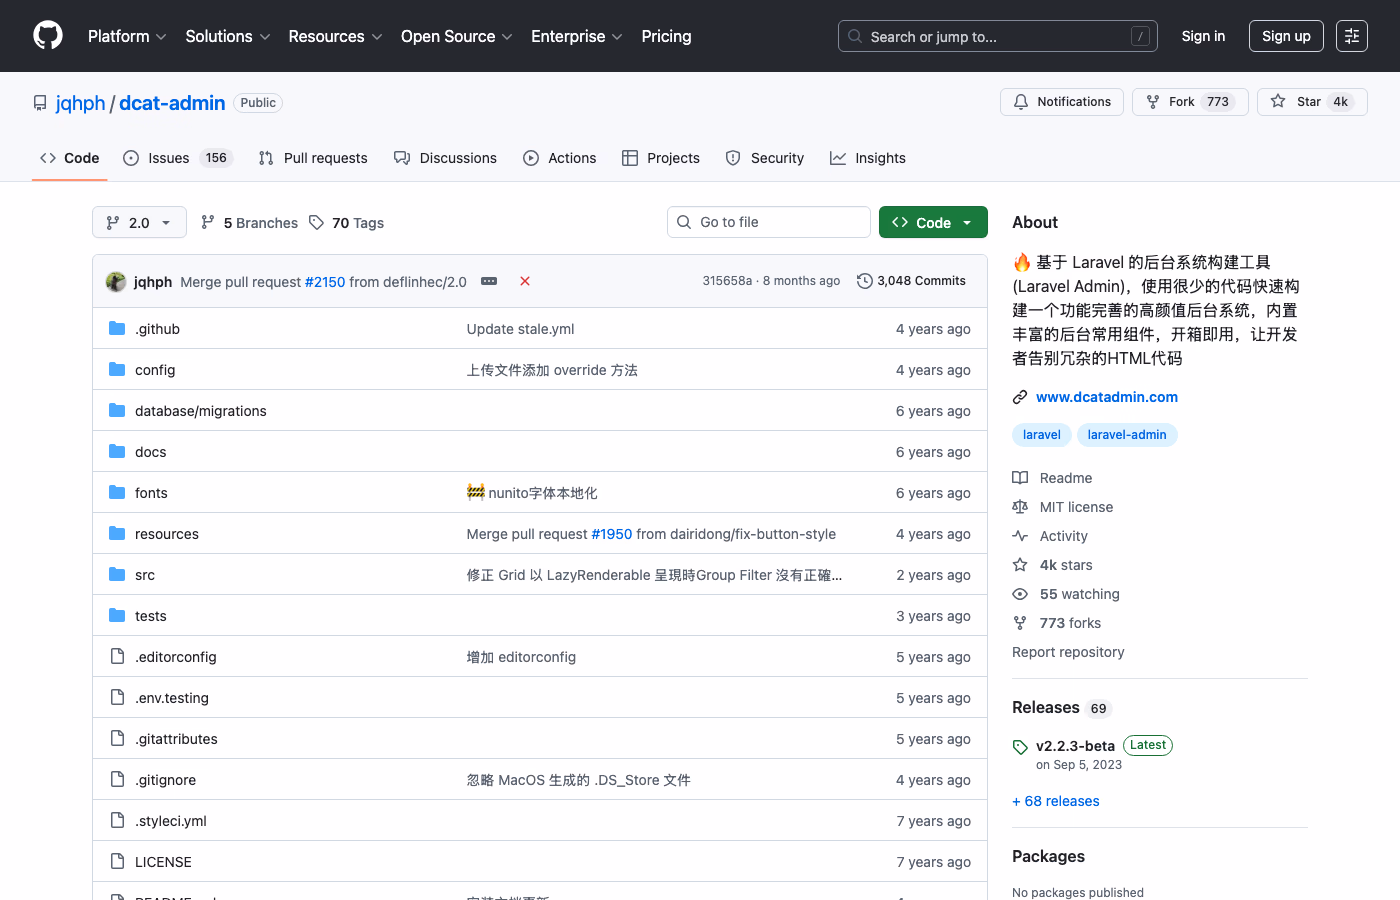This screenshot has height=900, width=1400.
Task: Click the eye icon next to 55 watching
Action: coord(1021,593)
